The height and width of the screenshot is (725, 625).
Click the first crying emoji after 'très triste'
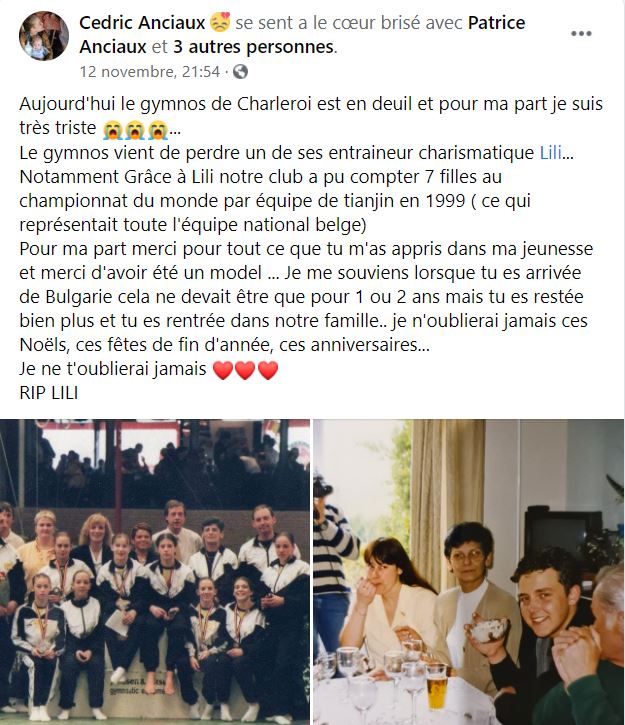[113, 129]
